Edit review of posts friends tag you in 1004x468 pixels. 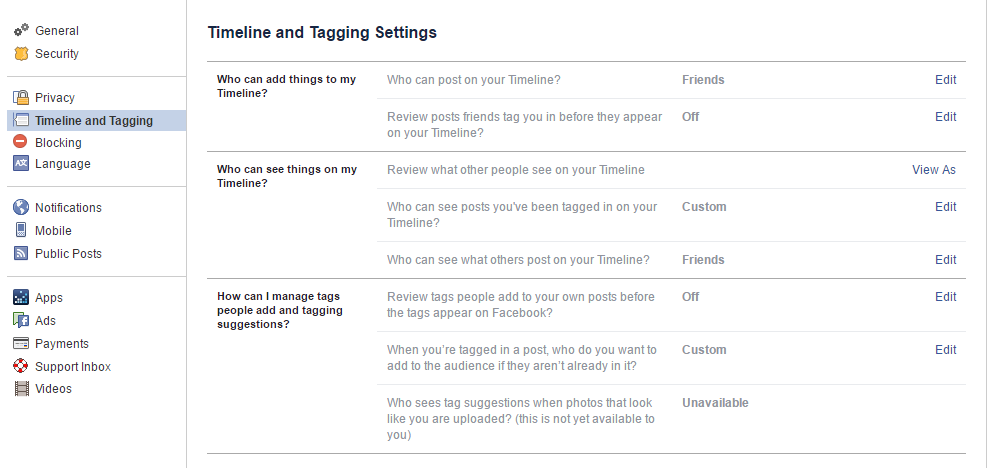click(945, 117)
